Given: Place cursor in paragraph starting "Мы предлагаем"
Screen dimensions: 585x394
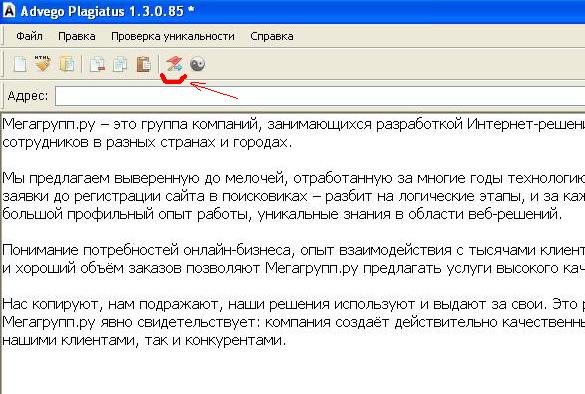Looking at the screenshot, I should [294, 196].
